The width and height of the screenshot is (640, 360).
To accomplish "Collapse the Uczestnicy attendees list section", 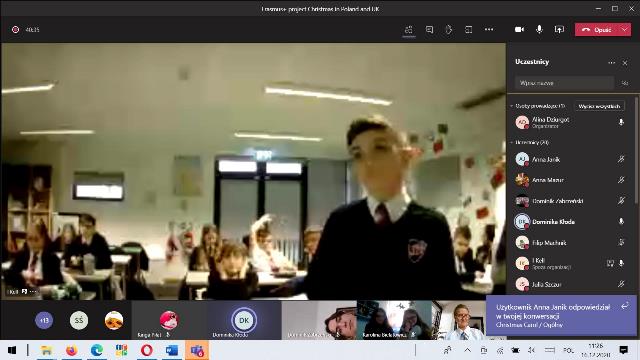I will click(511, 142).
